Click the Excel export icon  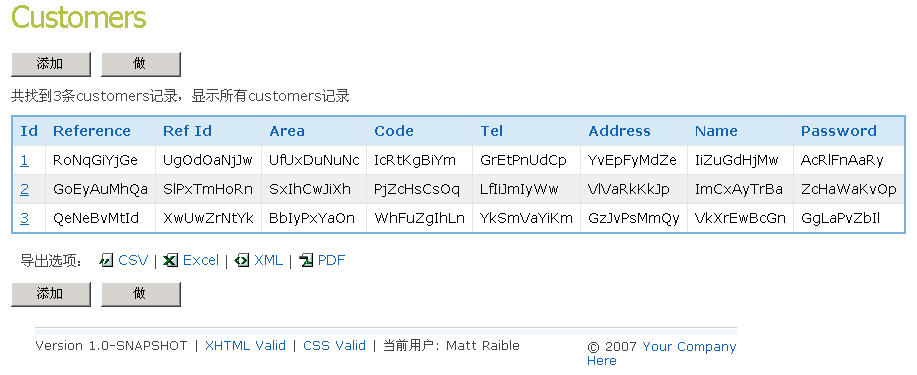170,260
